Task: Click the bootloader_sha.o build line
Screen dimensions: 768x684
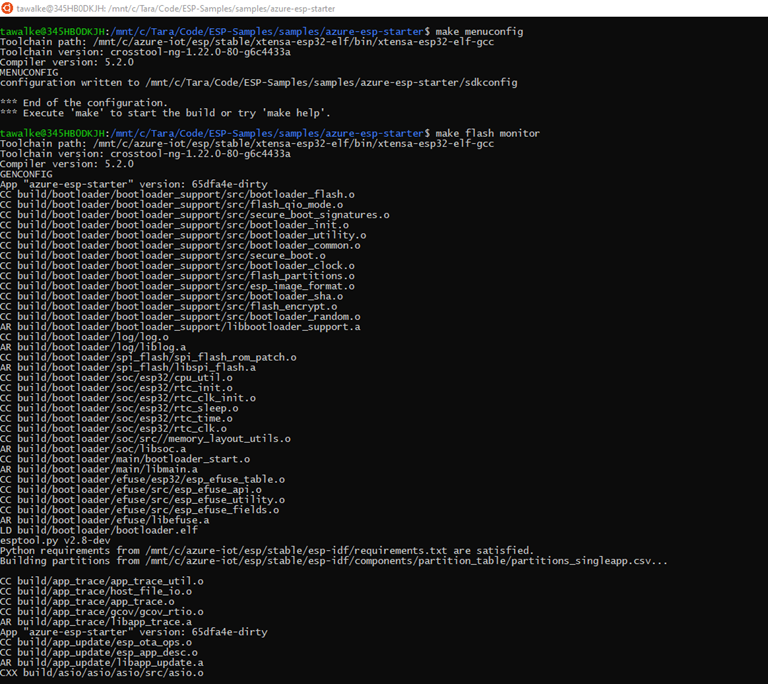Action: coord(171,296)
